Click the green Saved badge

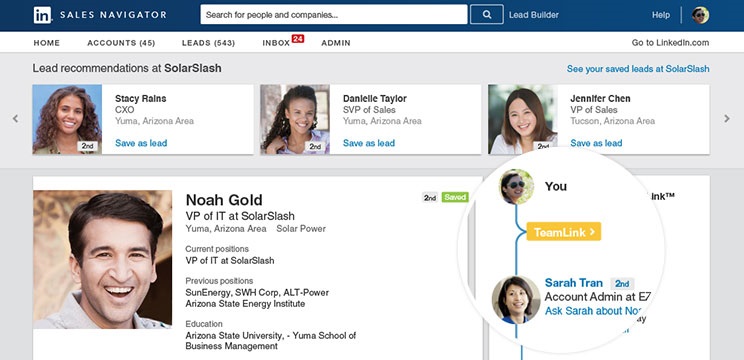tap(455, 197)
